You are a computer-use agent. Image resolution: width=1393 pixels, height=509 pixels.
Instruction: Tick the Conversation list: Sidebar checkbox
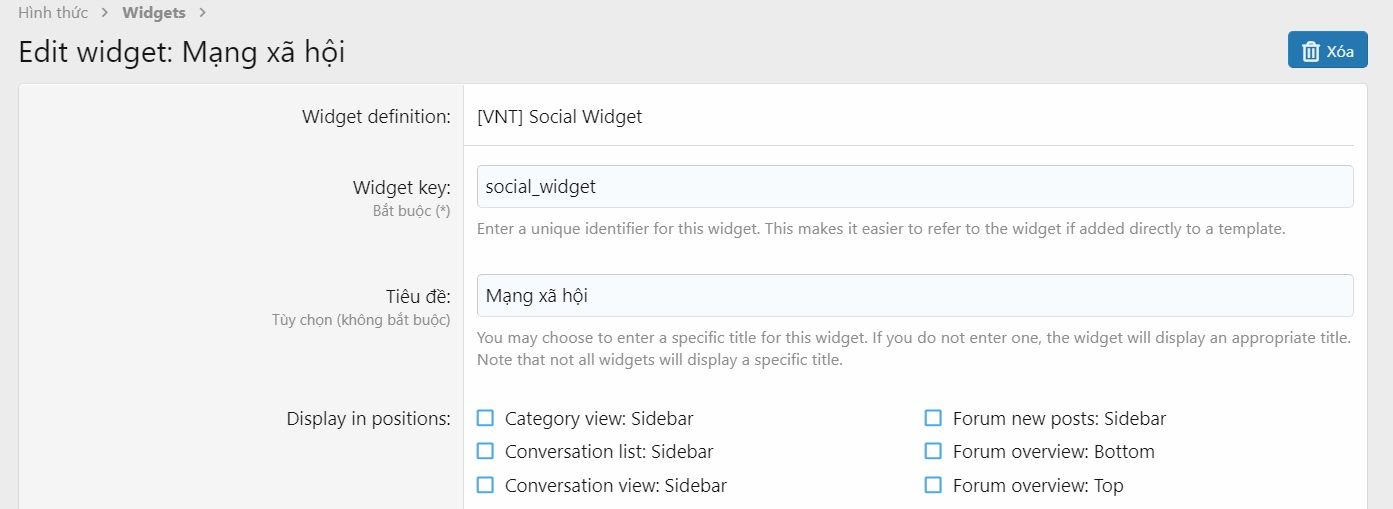(x=486, y=451)
